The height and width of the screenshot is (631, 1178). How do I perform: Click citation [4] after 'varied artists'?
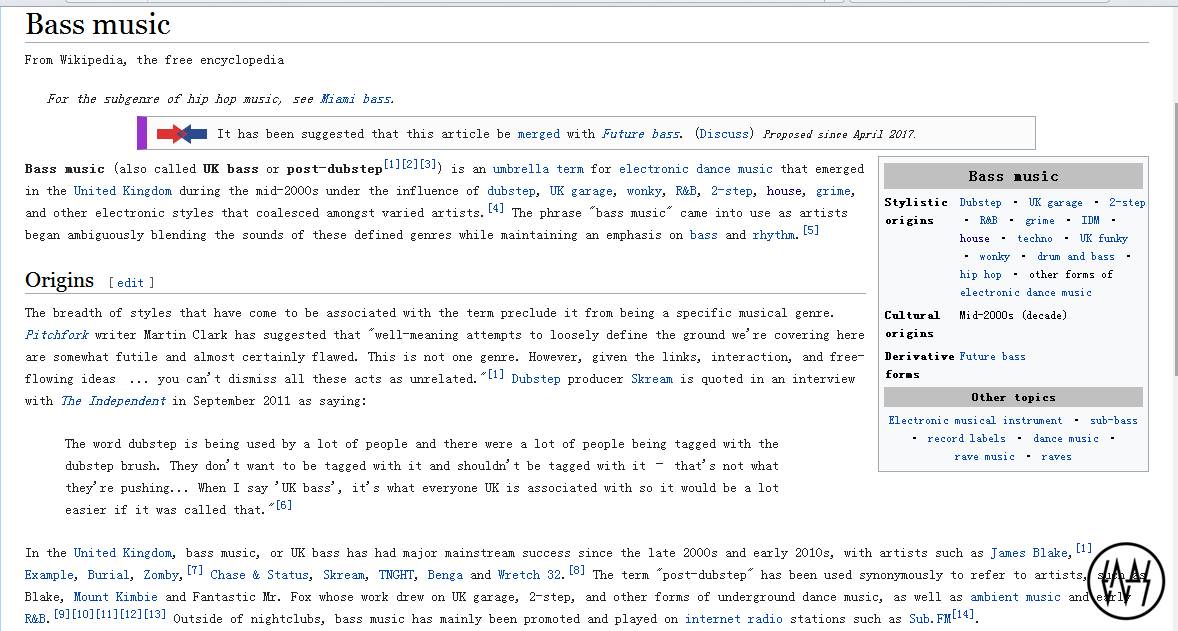[x=496, y=208]
